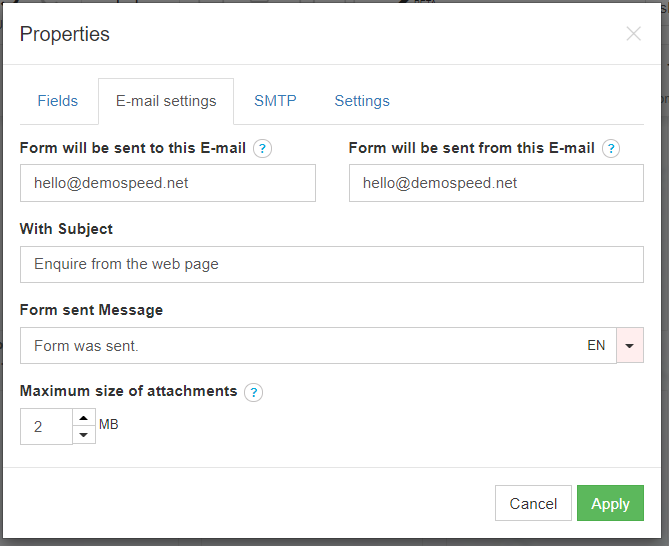This screenshot has width=669, height=546.
Task: Edit the Form sent Message field
Action: coord(300,346)
